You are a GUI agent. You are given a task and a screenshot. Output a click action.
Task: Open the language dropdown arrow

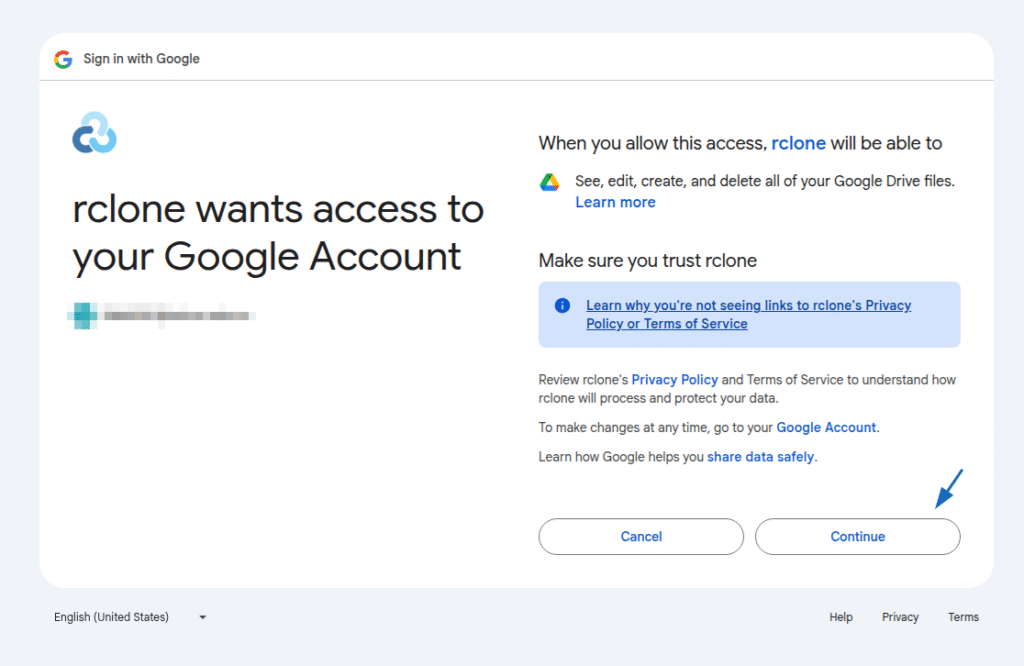click(202, 617)
